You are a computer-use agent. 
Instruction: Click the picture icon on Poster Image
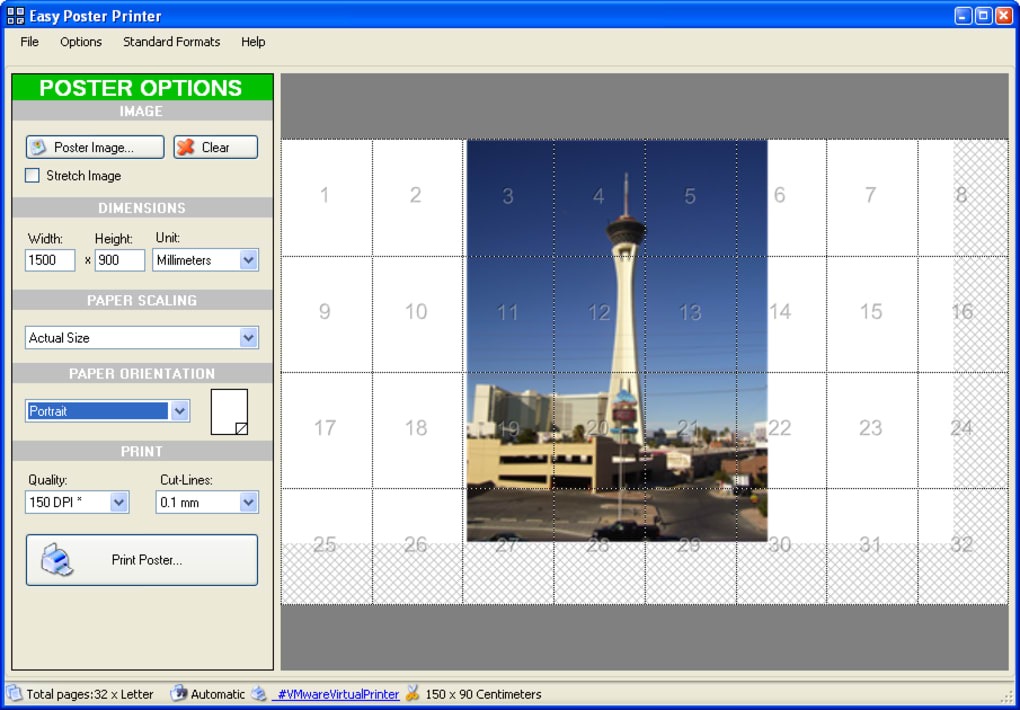pos(38,147)
